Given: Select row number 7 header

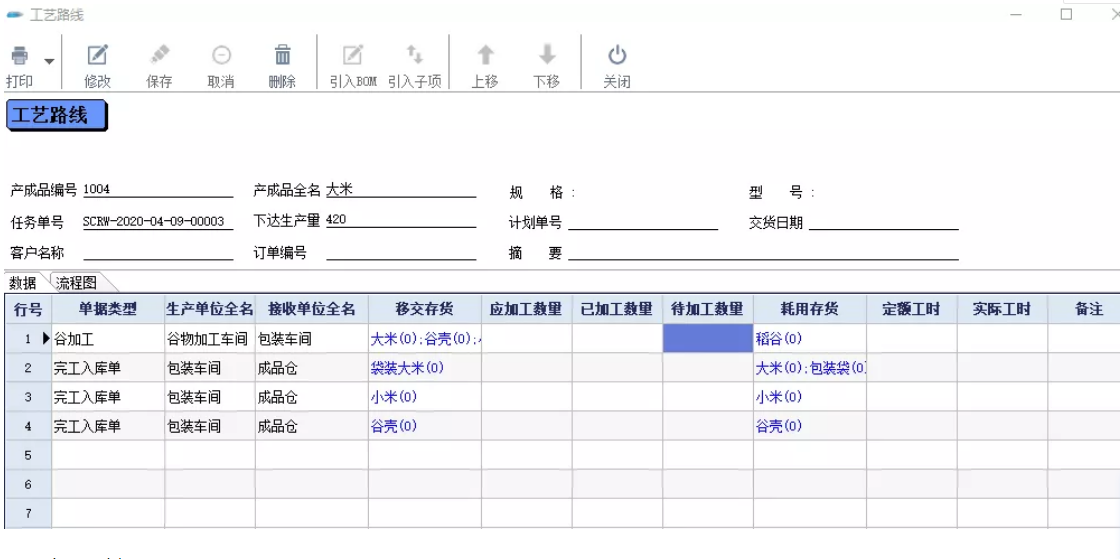Looking at the screenshot, I should 28,513.
